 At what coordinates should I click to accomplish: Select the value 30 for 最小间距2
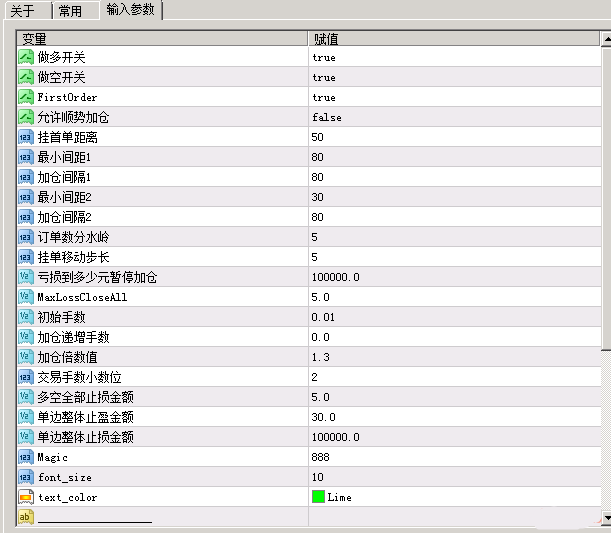[x=318, y=197]
